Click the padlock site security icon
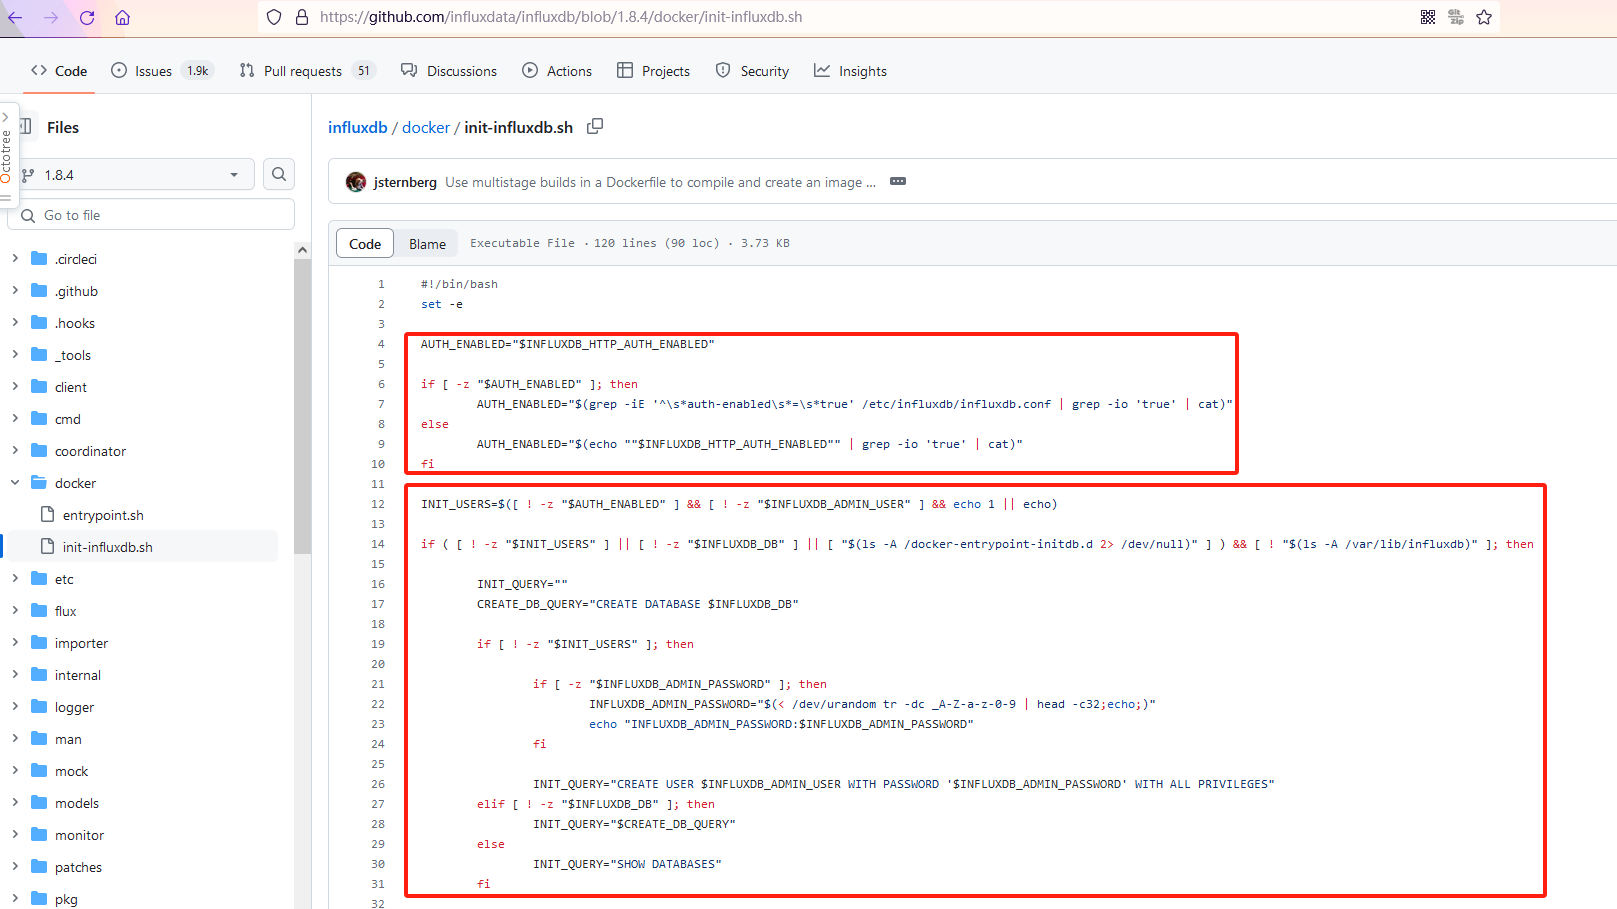 click(x=302, y=17)
